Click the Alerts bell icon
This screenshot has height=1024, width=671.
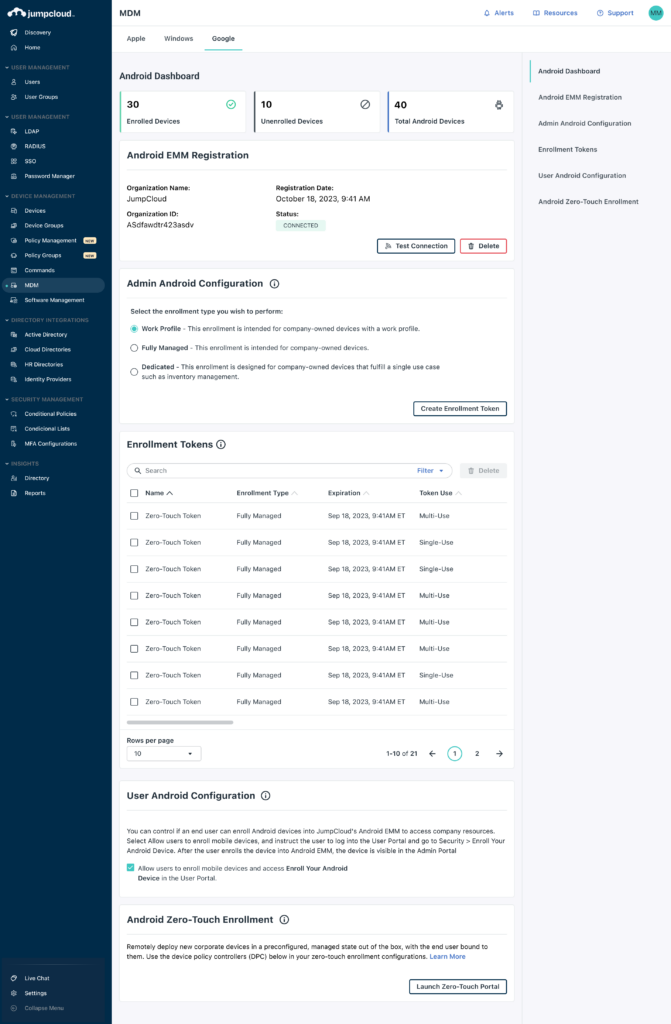click(487, 13)
